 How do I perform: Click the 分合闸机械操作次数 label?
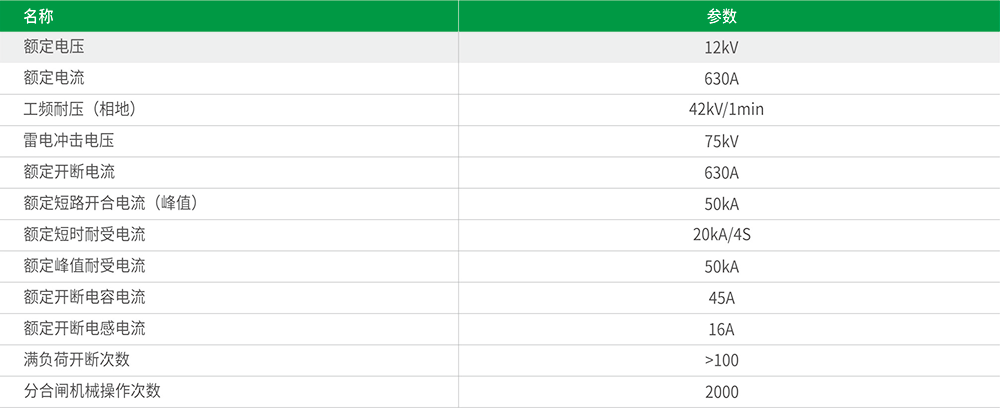coord(92,391)
